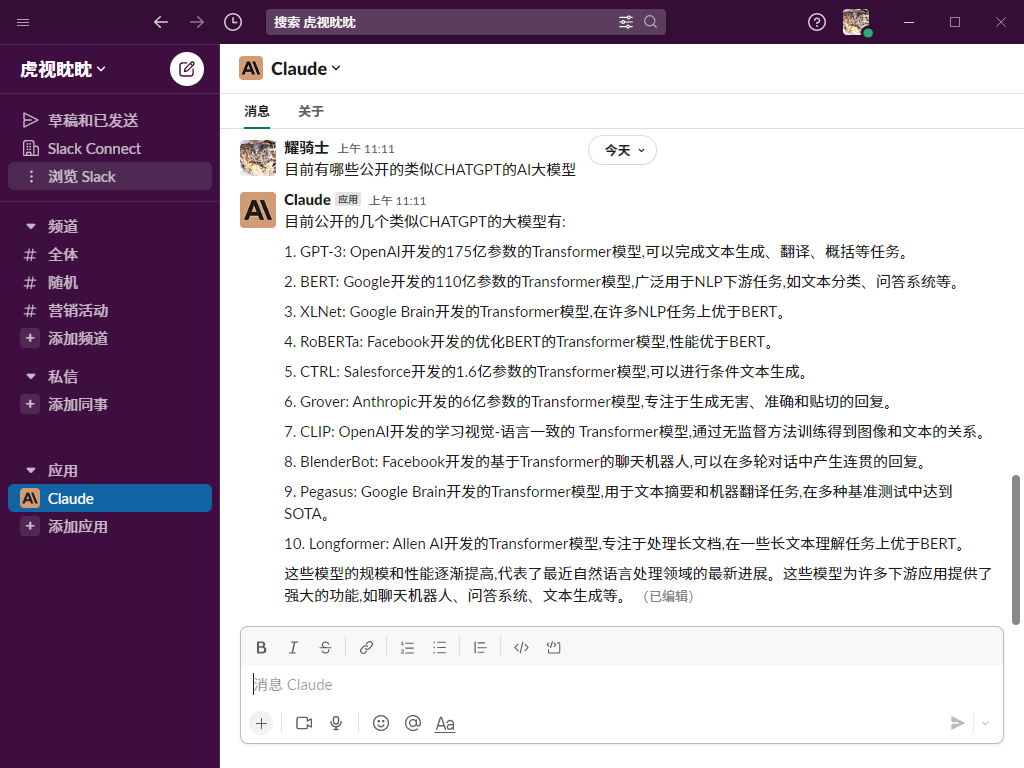Open 浏览 Slack in sidebar
This screenshot has height=768, width=1024.
coord(110,176)
